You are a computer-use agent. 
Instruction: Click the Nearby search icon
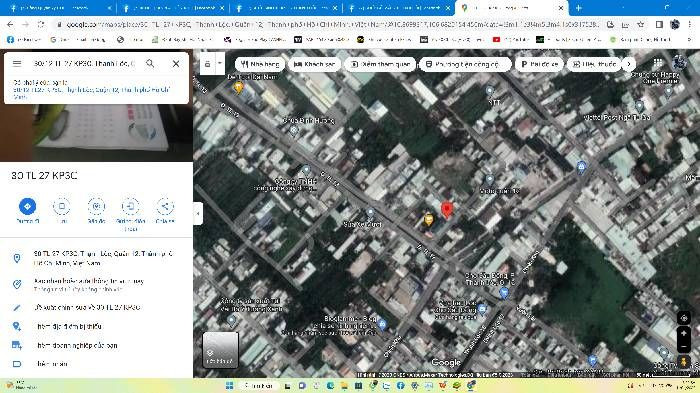pos(96,206)
